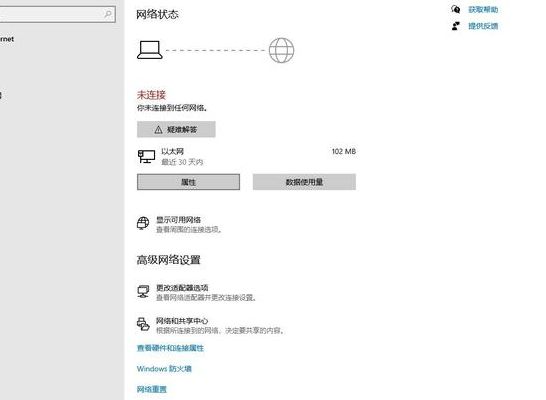The height and width of the screenshot is (400, 546).
Task: Click the 更改适配器选项 adapter icon
Action: coord(143,291)
